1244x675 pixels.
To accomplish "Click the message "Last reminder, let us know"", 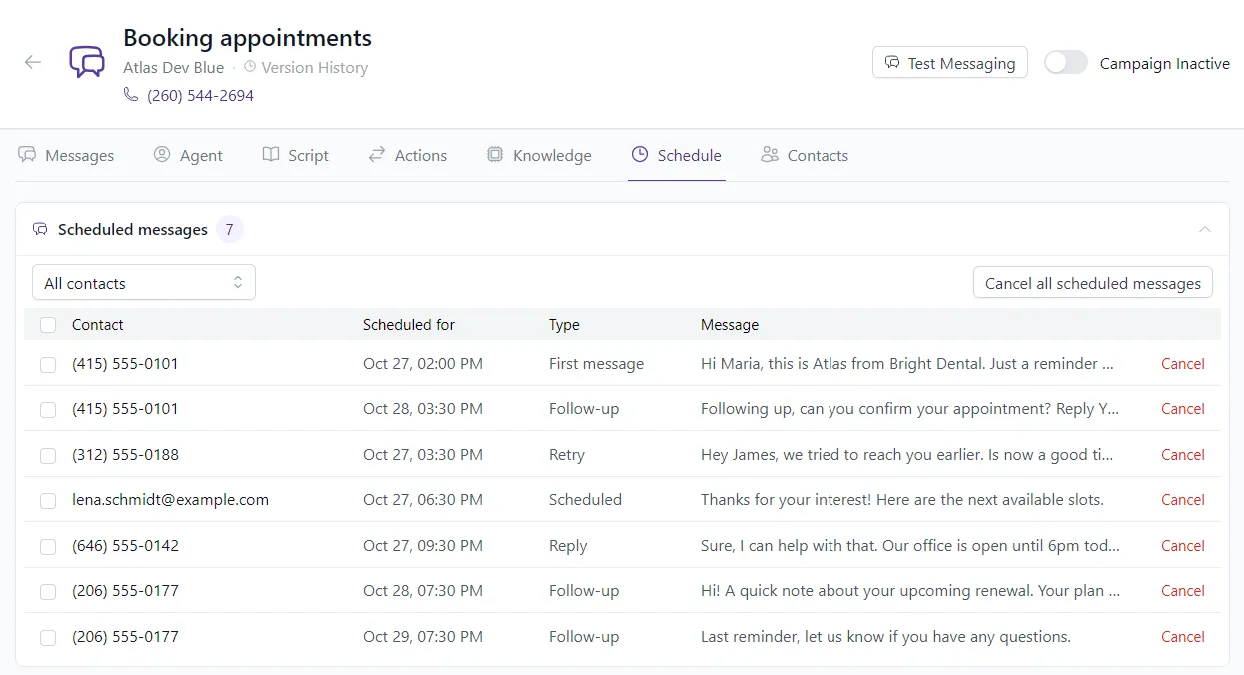I will (886, 637).
